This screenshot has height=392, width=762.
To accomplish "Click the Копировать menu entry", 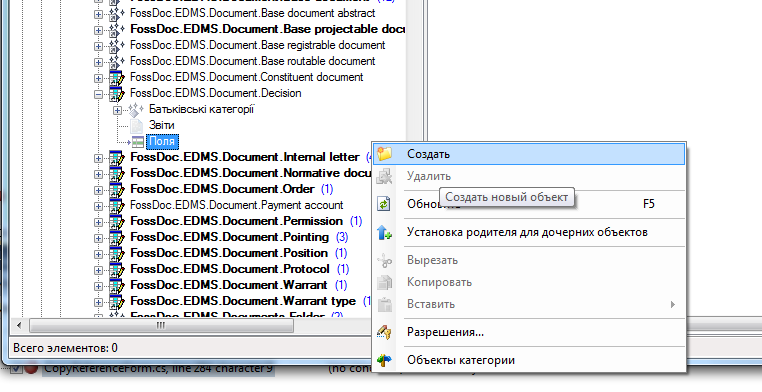I will [529, 282].
